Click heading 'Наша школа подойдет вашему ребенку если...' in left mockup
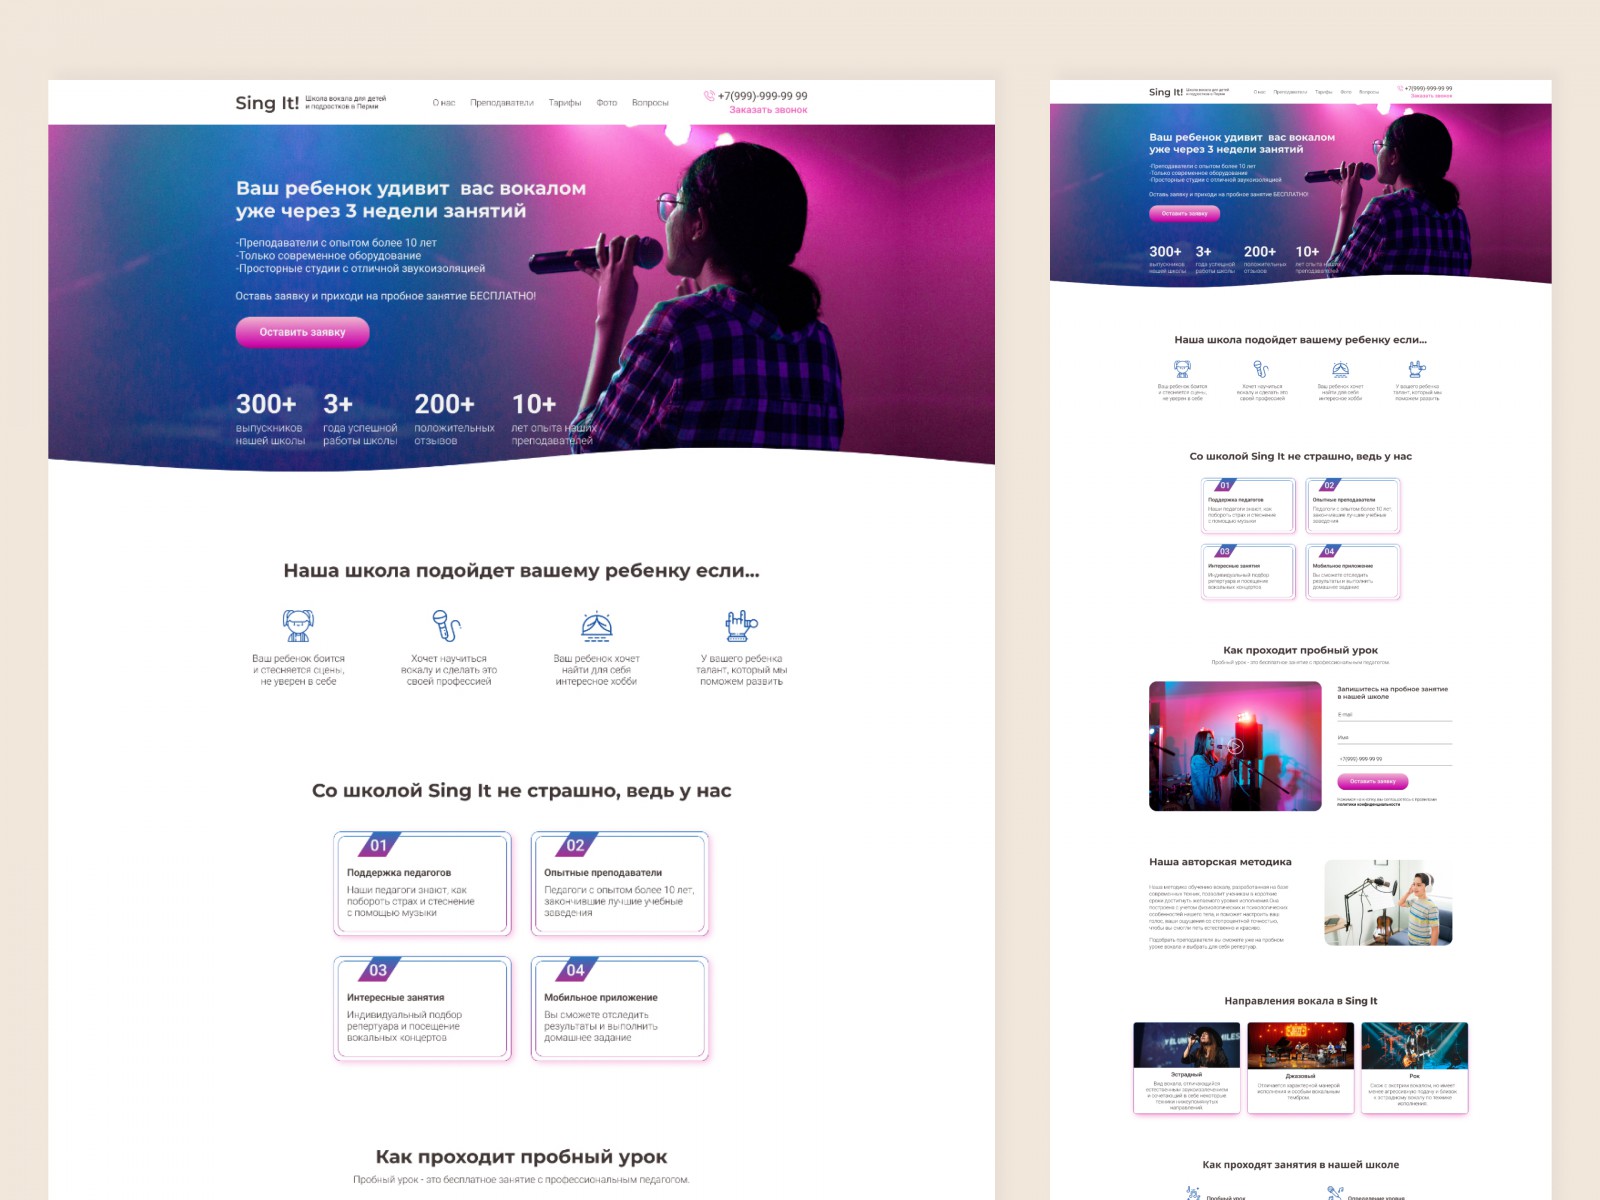Screen dimensions: 1600x1200 coord(521,571)
